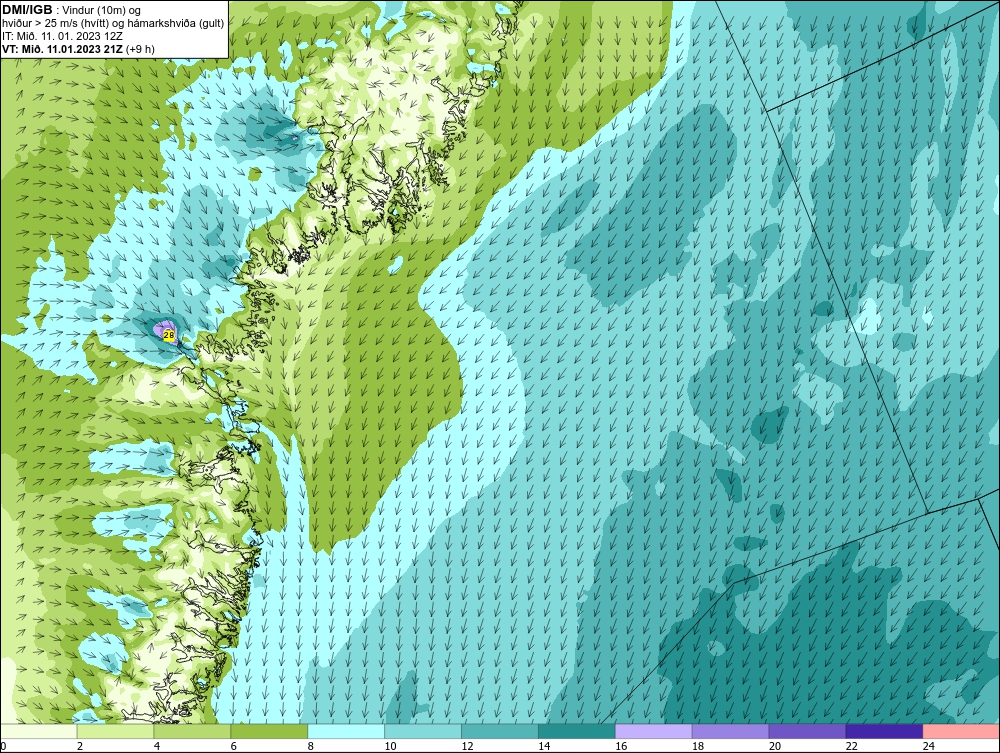This screenshot has height=753, width=1000.
Task: Select the 20–22 m/s violet legend swatch
Action: (807, 731)
